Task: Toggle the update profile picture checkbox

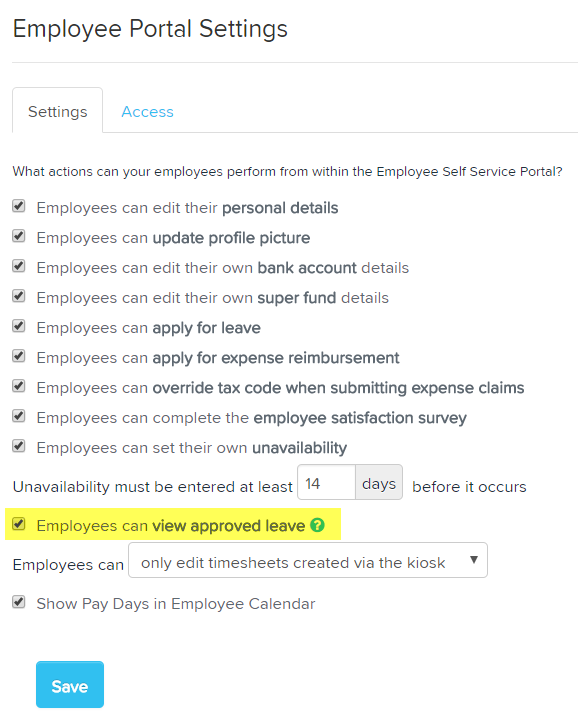Action: click(19, 236)
